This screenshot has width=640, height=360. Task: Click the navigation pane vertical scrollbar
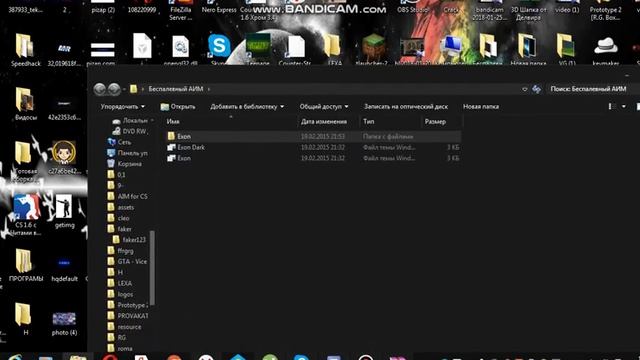152,268
